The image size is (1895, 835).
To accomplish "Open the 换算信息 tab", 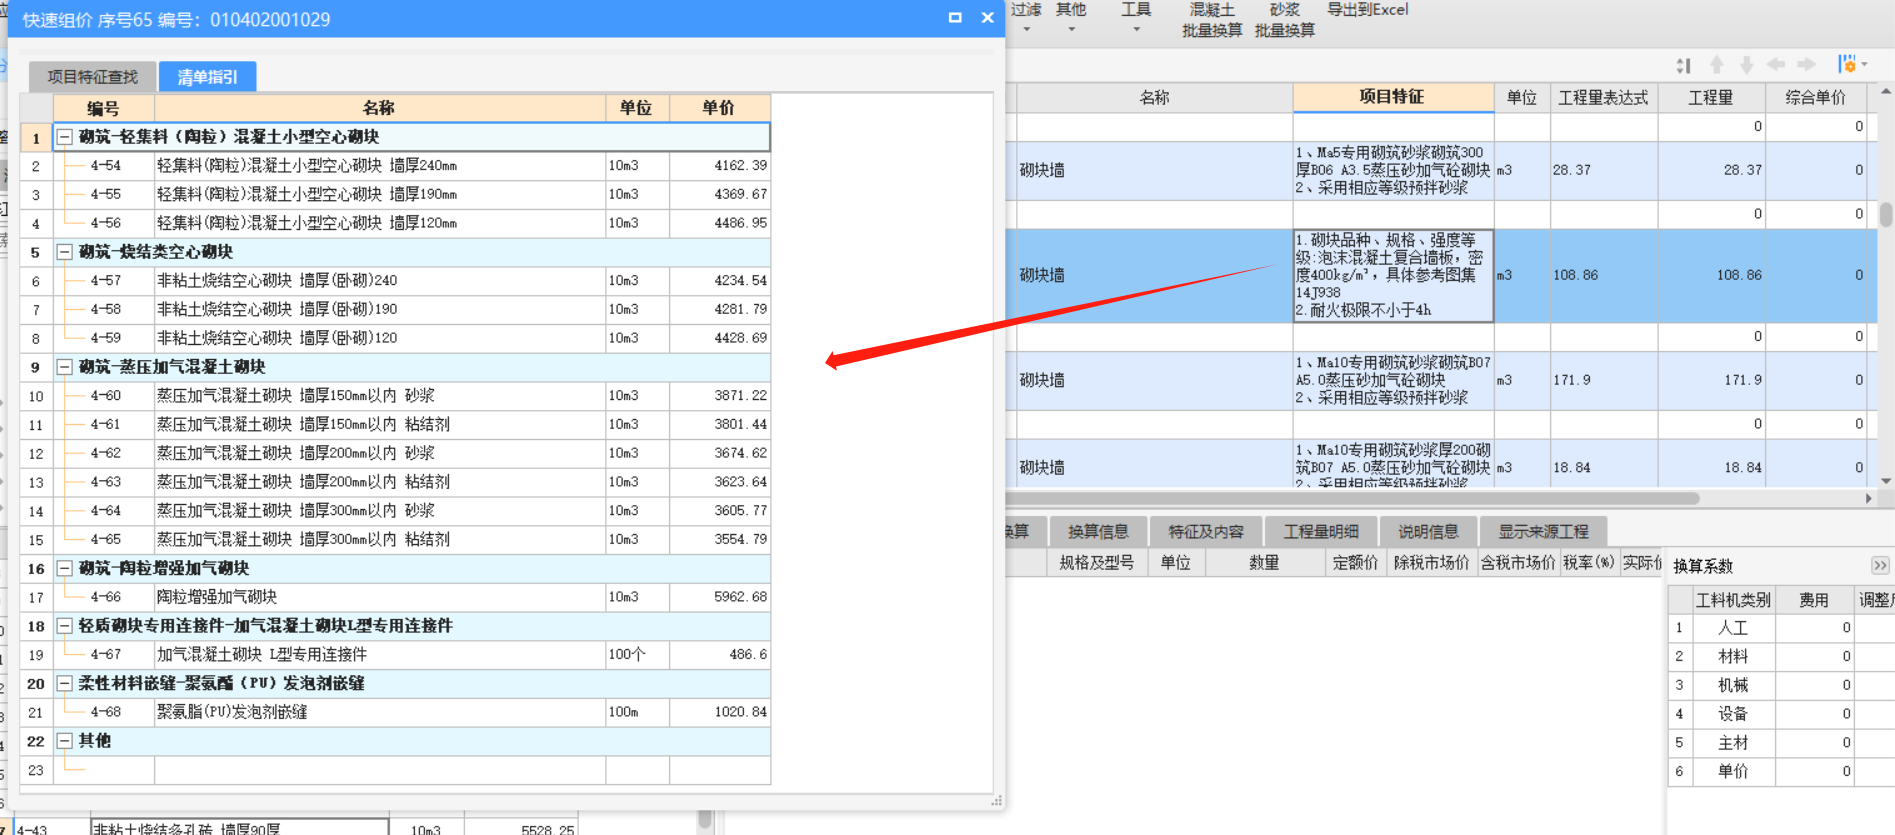I will coord(1098,532).
